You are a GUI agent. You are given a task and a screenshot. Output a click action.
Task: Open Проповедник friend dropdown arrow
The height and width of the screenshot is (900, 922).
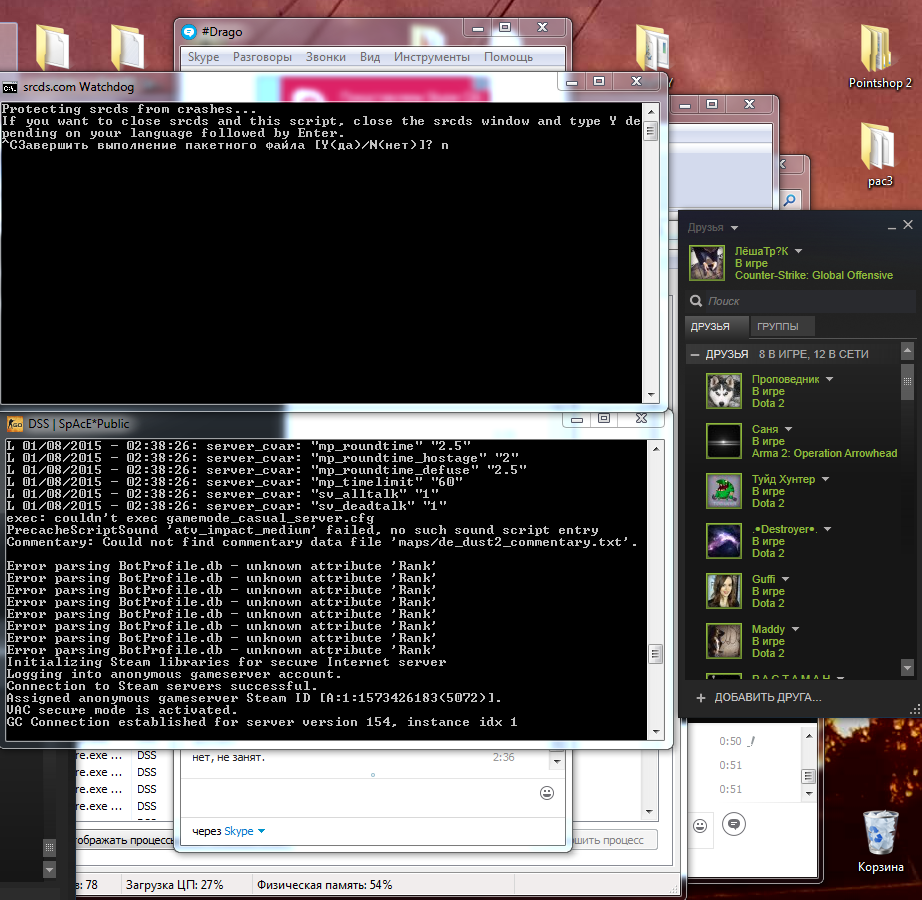pyautogui.click(x=829, y=379)
